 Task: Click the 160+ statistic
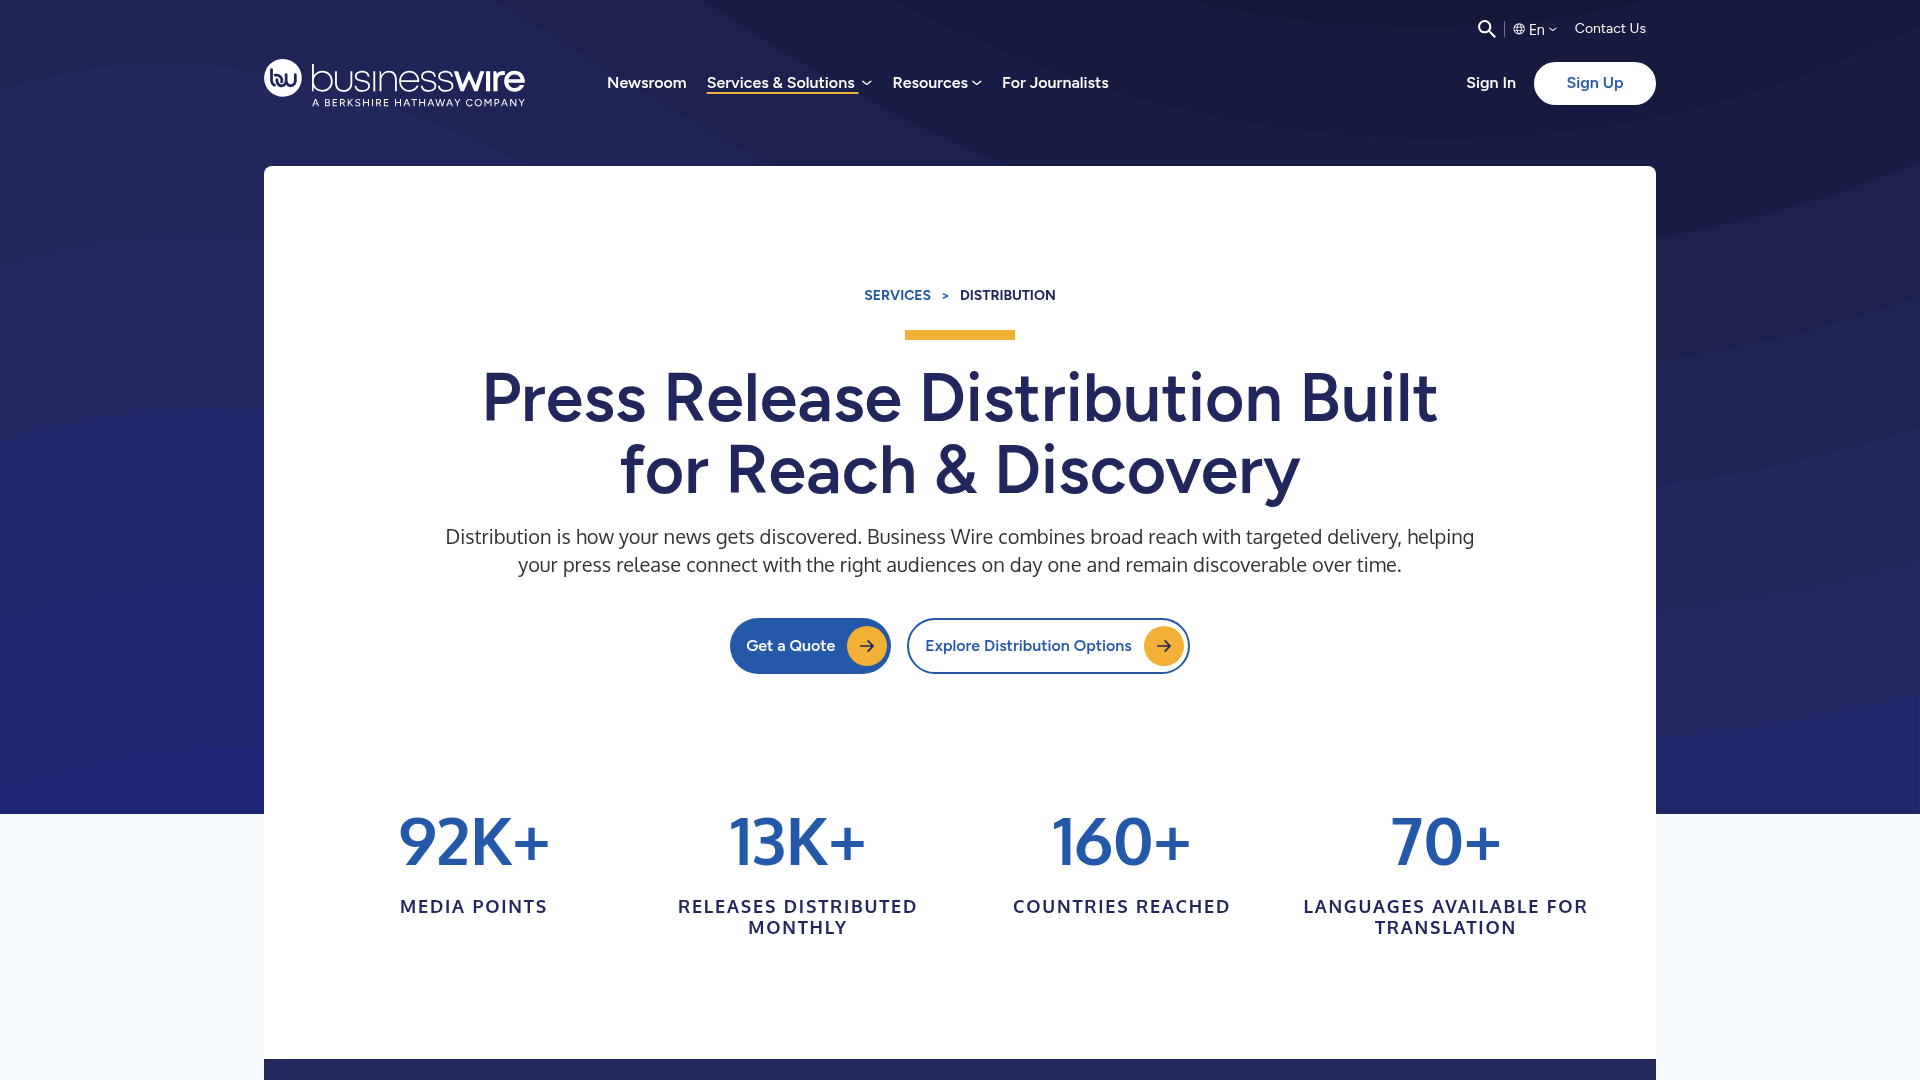1122,841
